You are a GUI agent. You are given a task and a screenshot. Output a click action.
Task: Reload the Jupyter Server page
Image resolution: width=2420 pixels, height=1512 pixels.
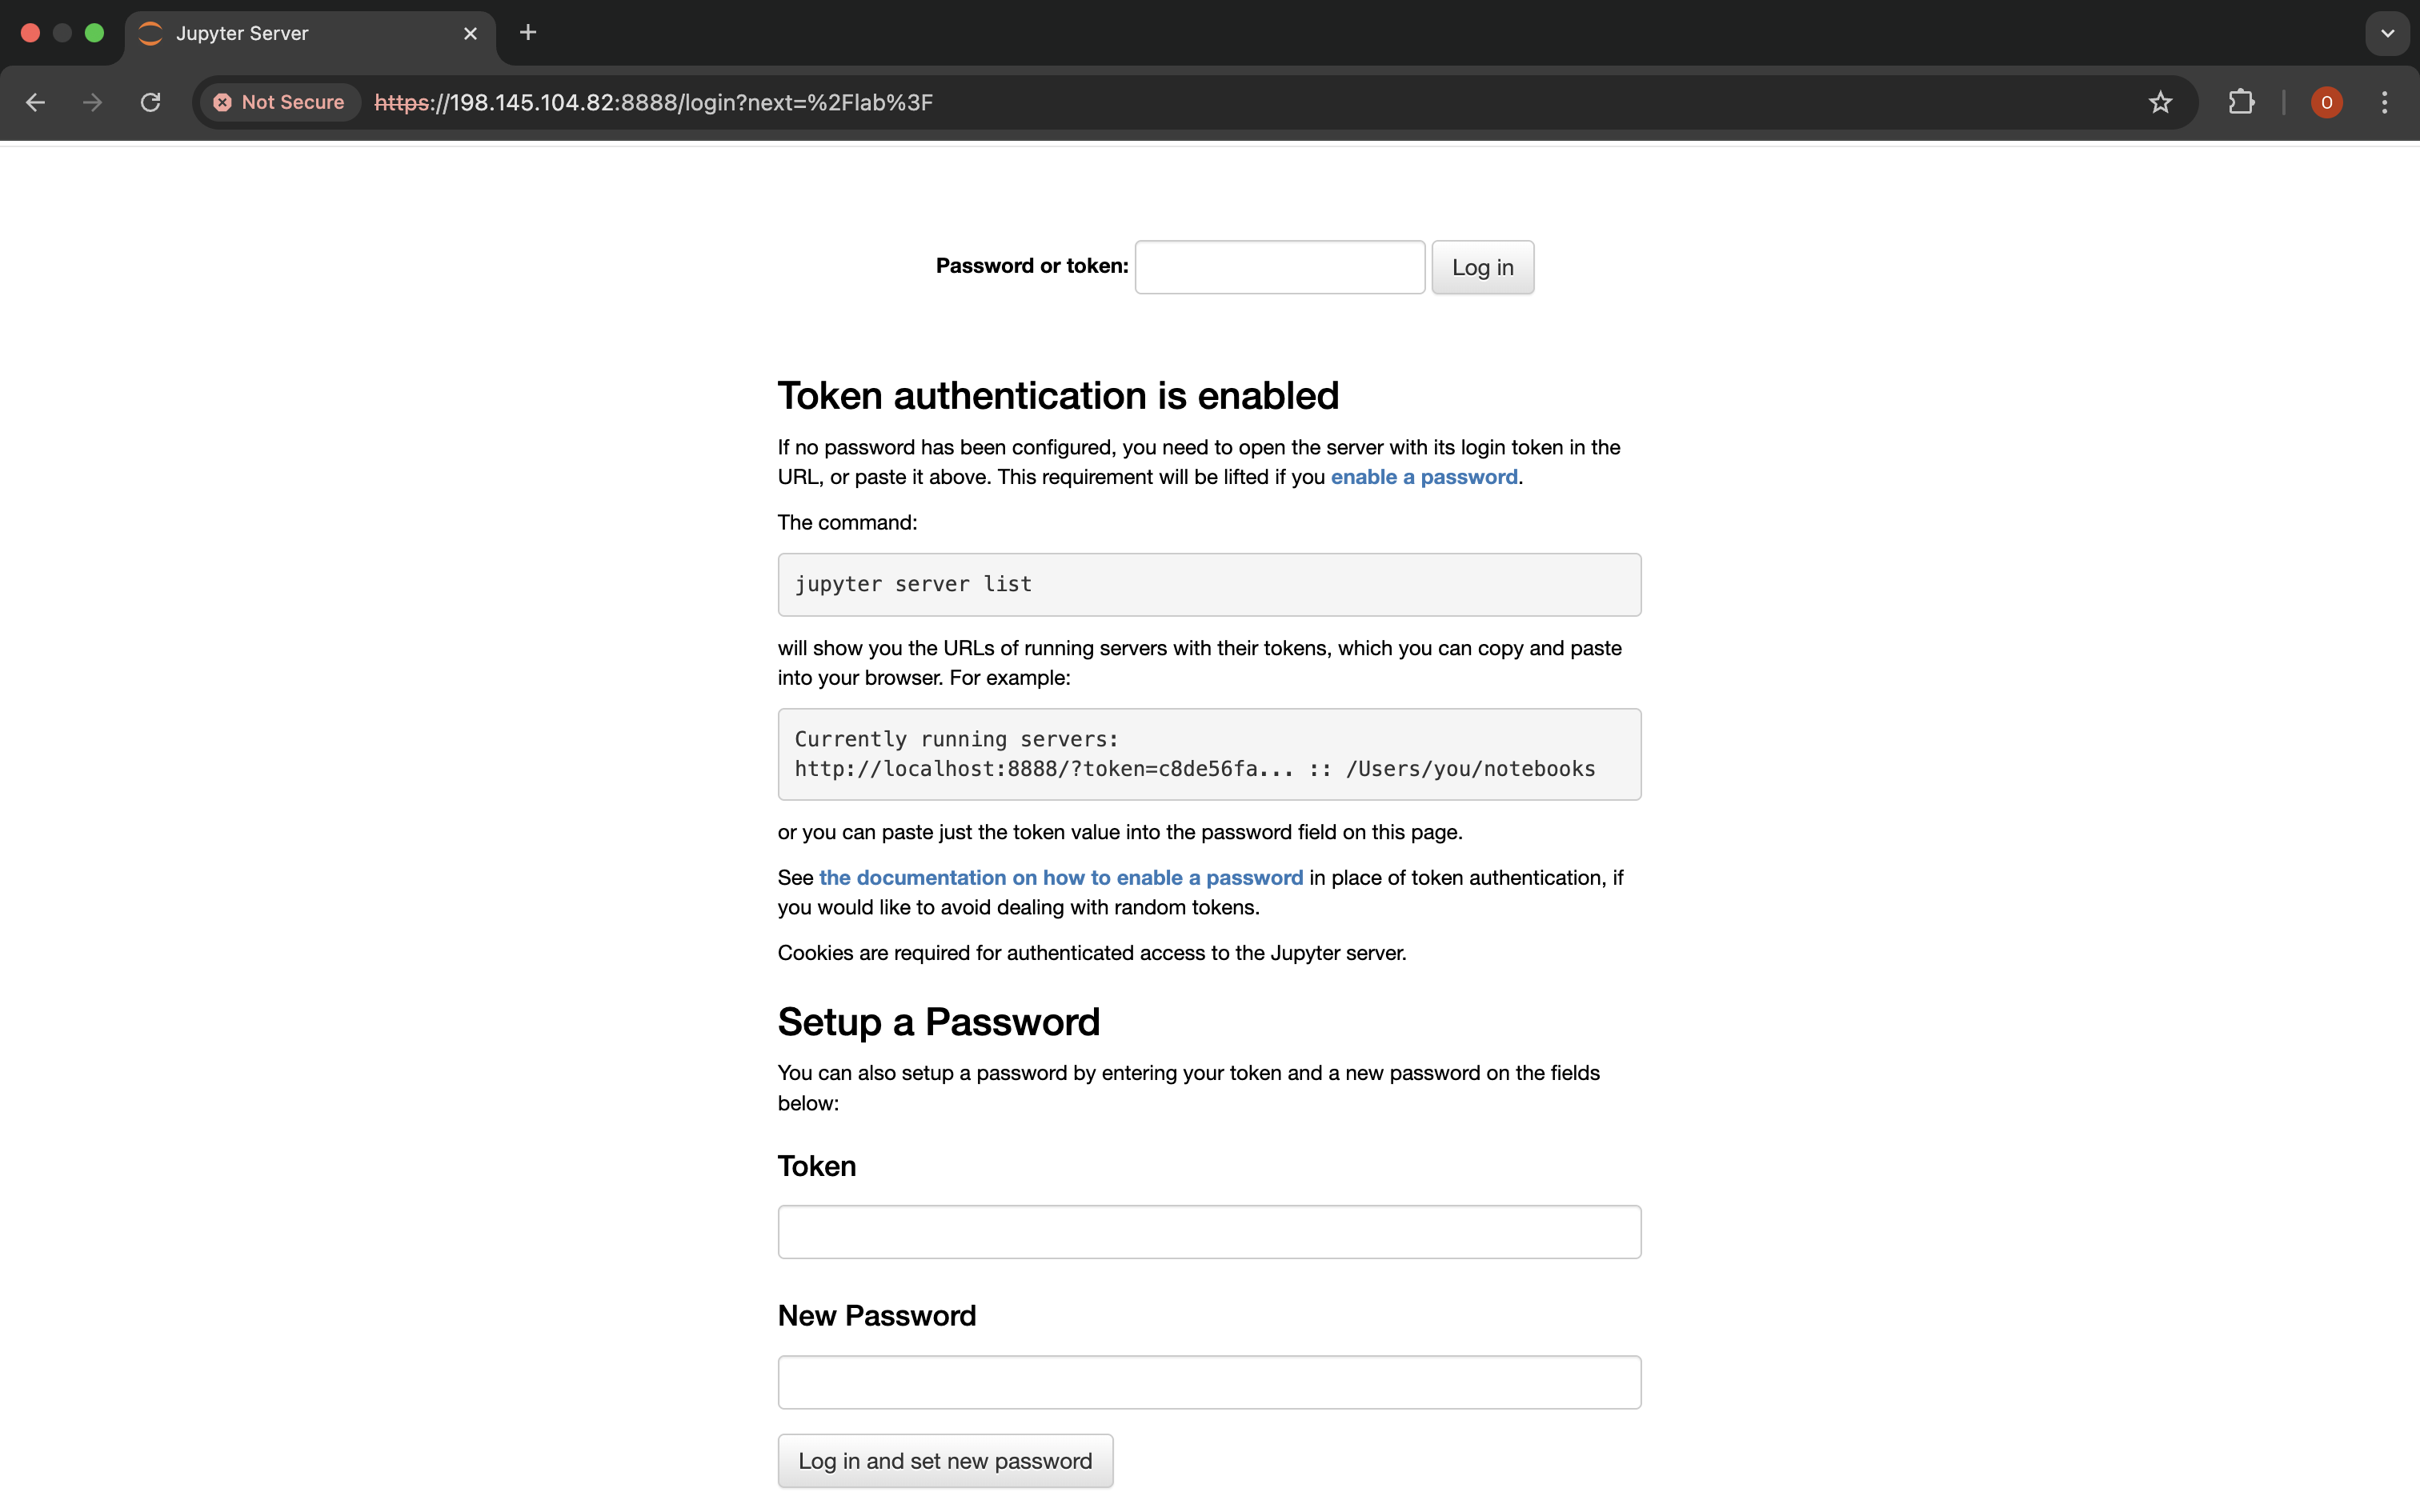(x=150, y=102)
